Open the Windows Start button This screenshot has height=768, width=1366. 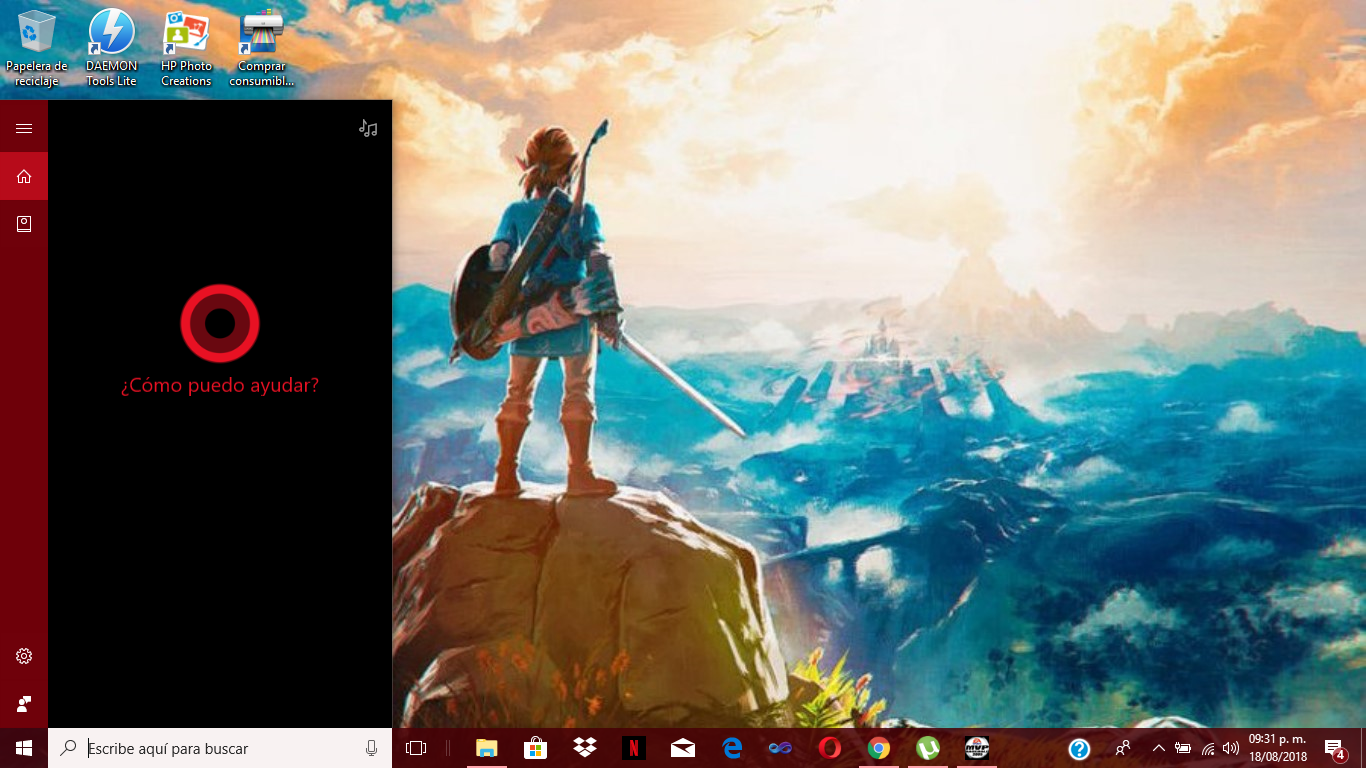(24, 748)
